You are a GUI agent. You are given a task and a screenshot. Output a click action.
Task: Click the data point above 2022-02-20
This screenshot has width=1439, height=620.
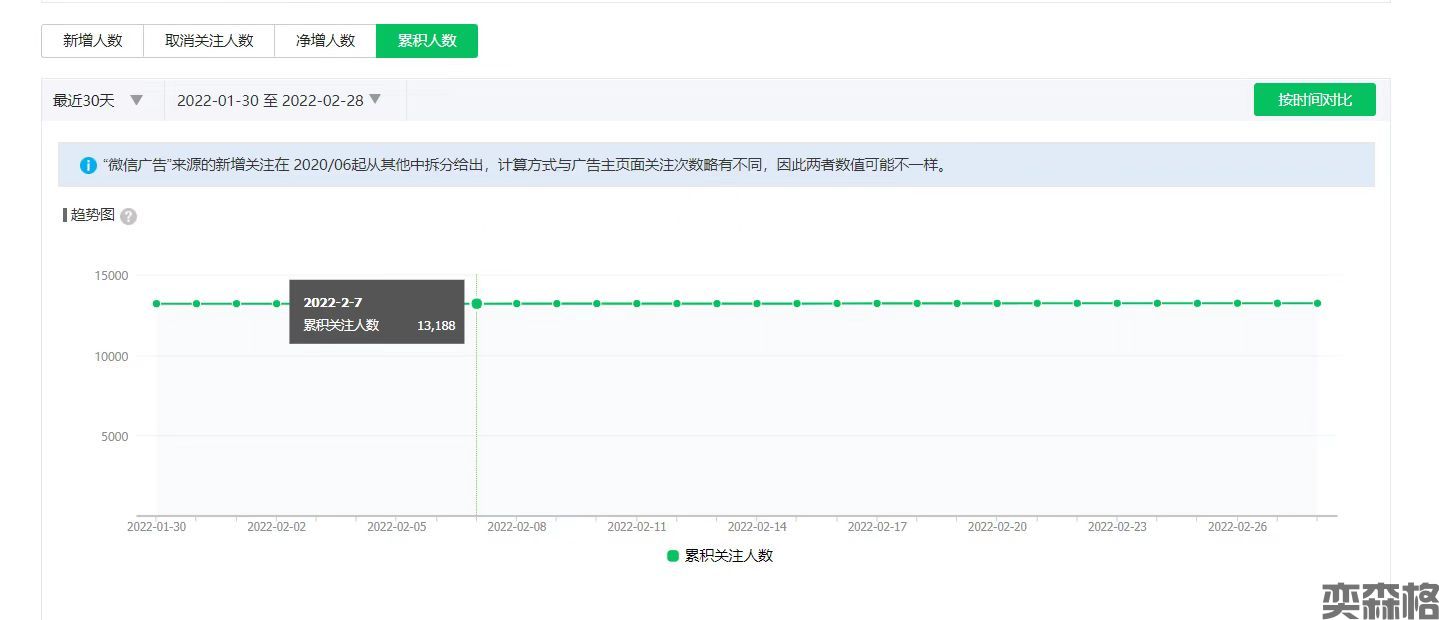(x=997, y=303)
